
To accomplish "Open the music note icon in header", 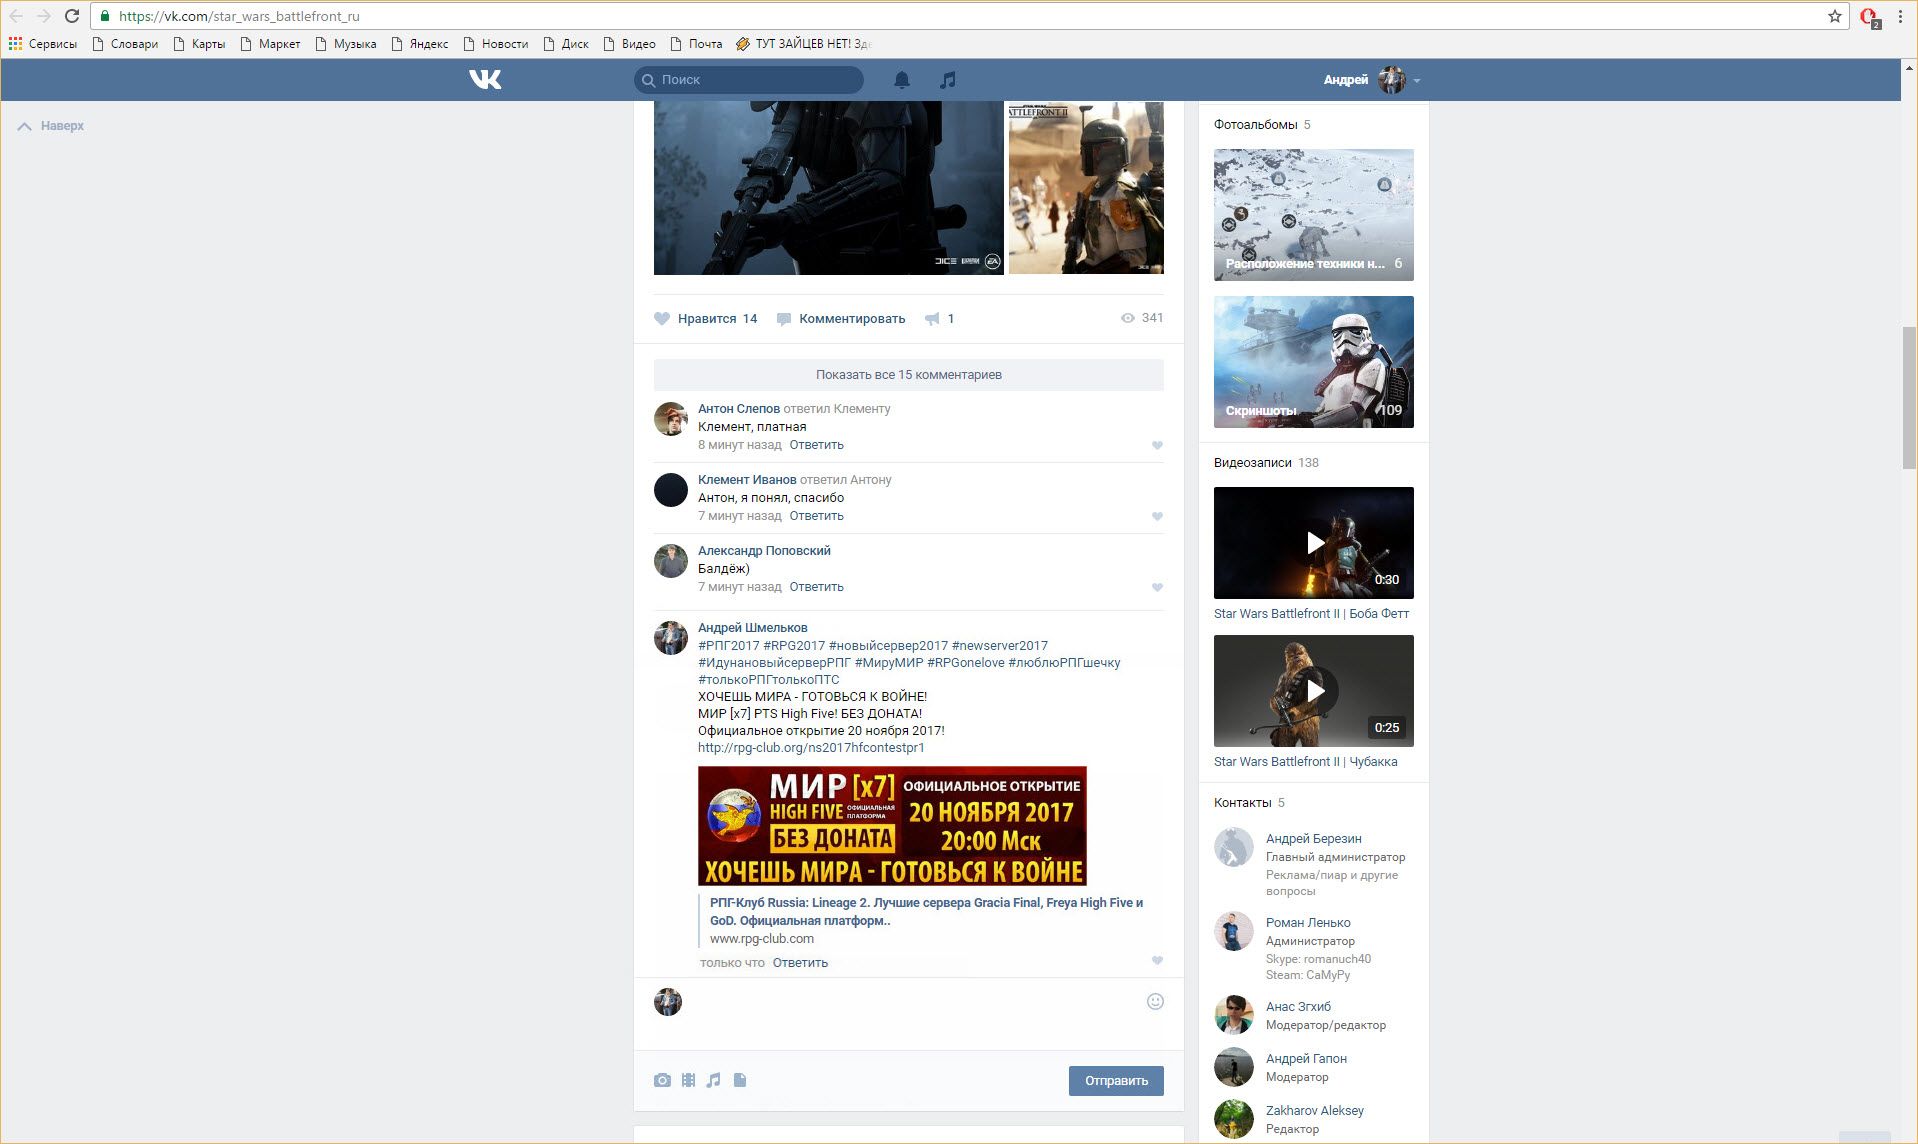I will click(x=948, y=80).
